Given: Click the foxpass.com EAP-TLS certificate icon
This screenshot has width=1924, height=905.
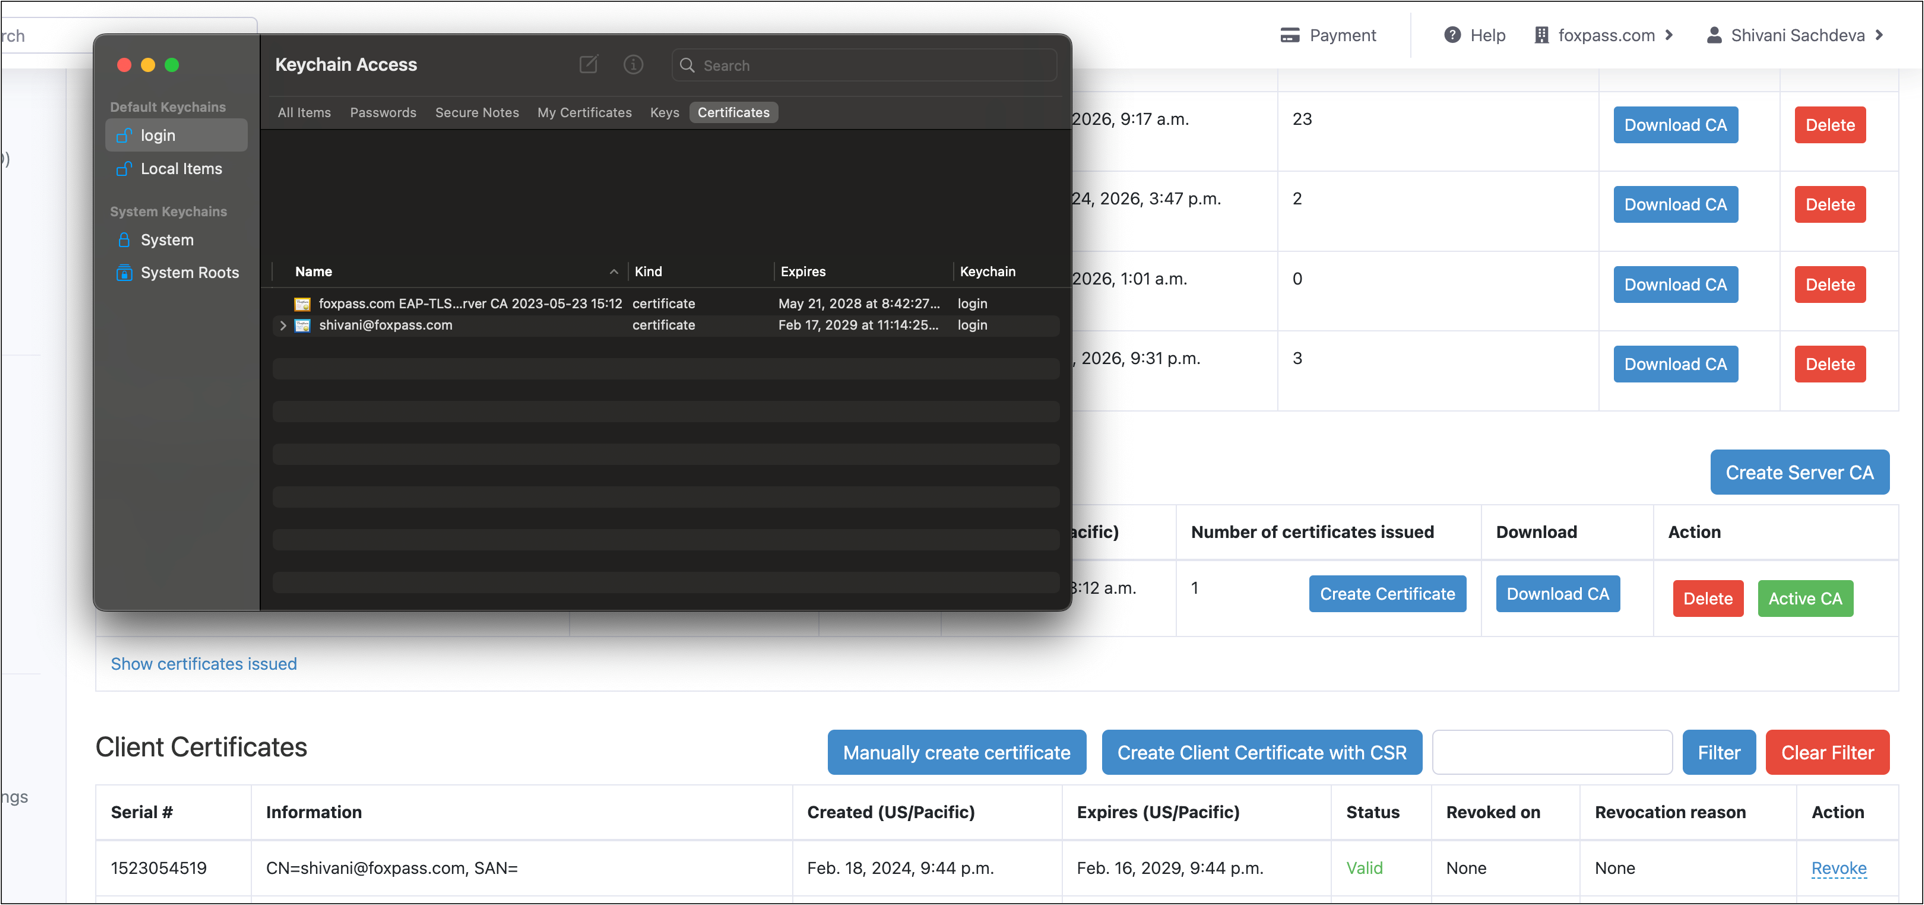Looking at the screenshot, I should point(302,303).
